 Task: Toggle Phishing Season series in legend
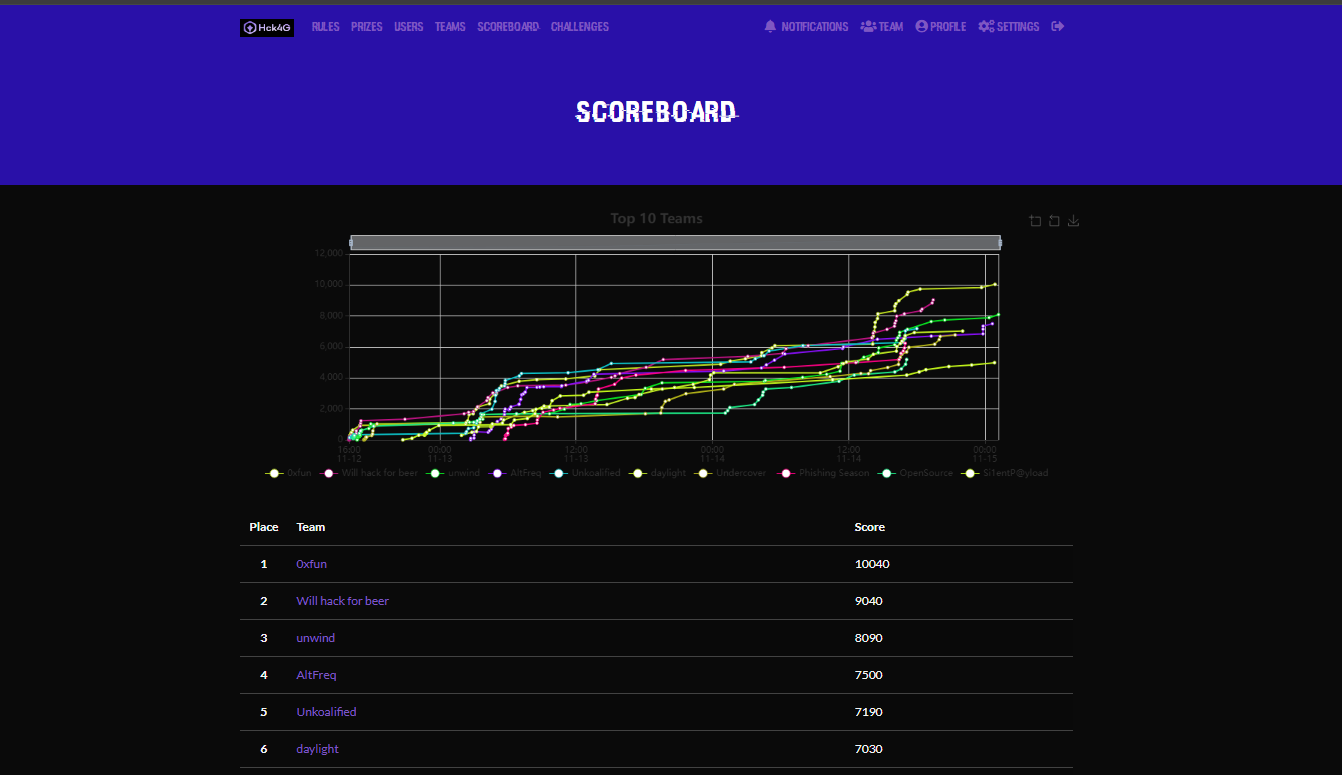click(x=824, y=473)
